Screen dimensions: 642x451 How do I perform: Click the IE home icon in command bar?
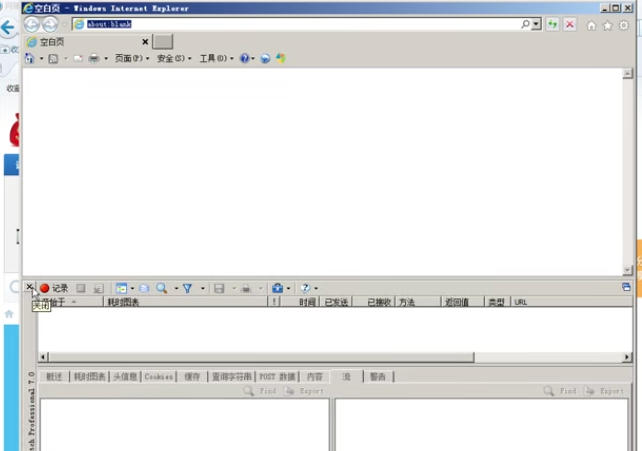pos(29,59)
